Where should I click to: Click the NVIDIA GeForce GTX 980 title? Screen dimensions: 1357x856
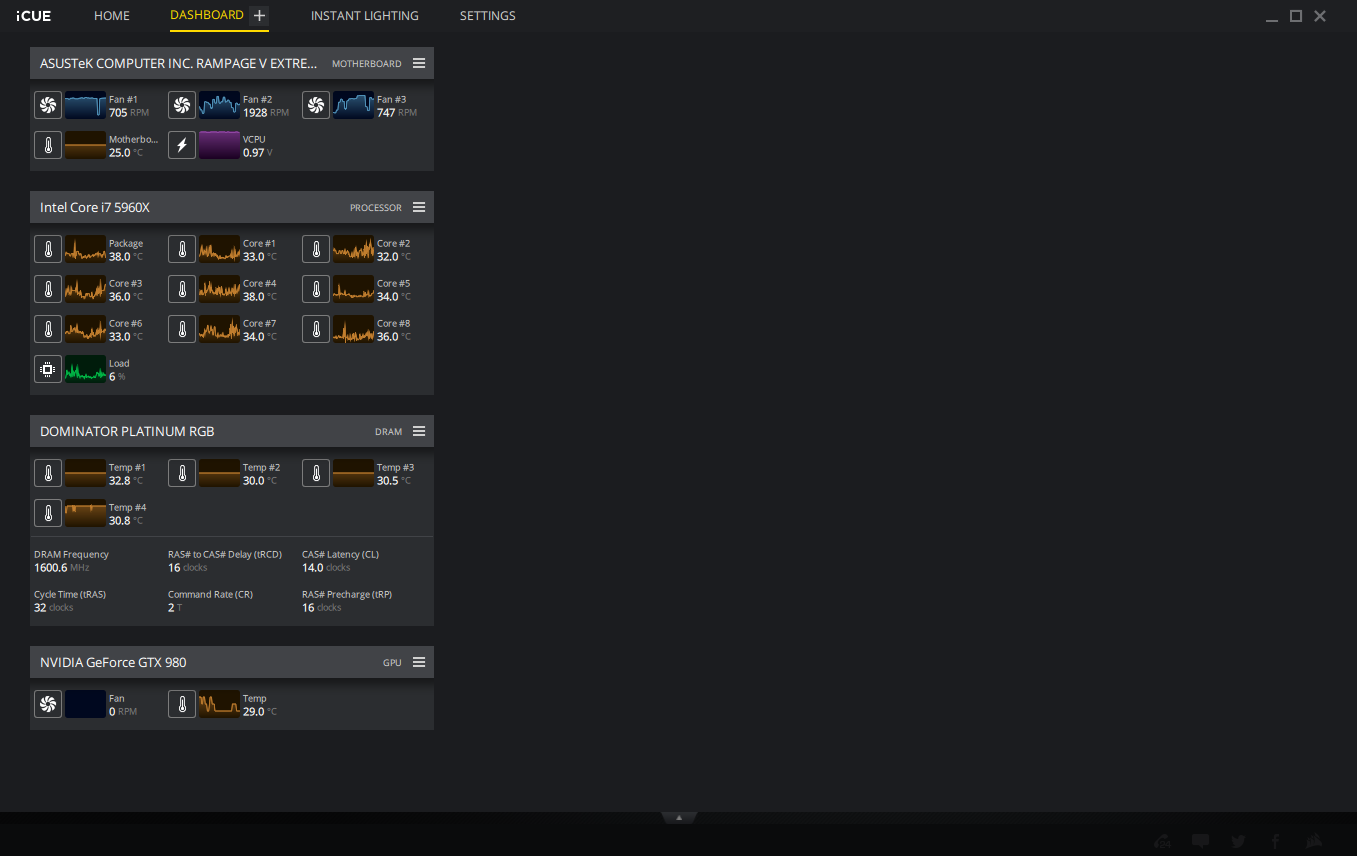(x=113, y=662)
